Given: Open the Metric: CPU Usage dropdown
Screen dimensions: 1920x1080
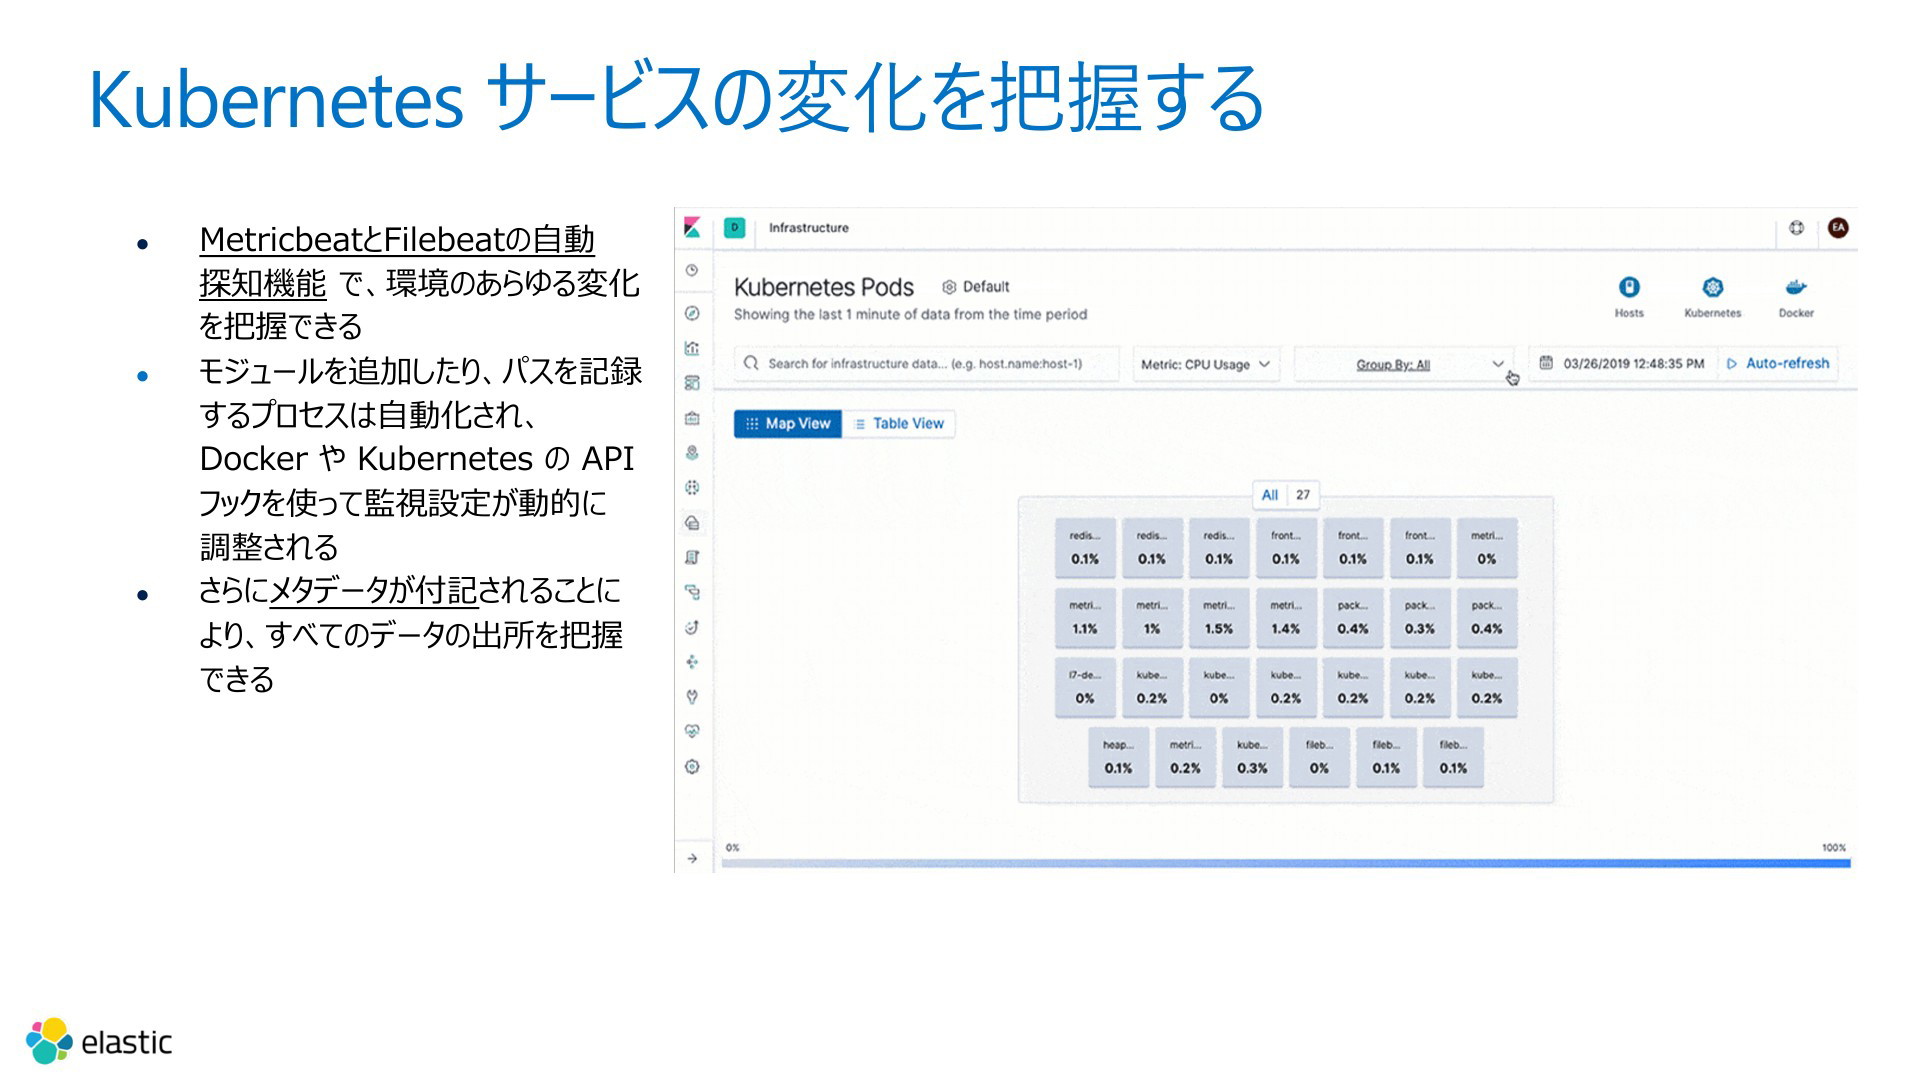Looking at the screenshot, I should tap(1205, 364).
